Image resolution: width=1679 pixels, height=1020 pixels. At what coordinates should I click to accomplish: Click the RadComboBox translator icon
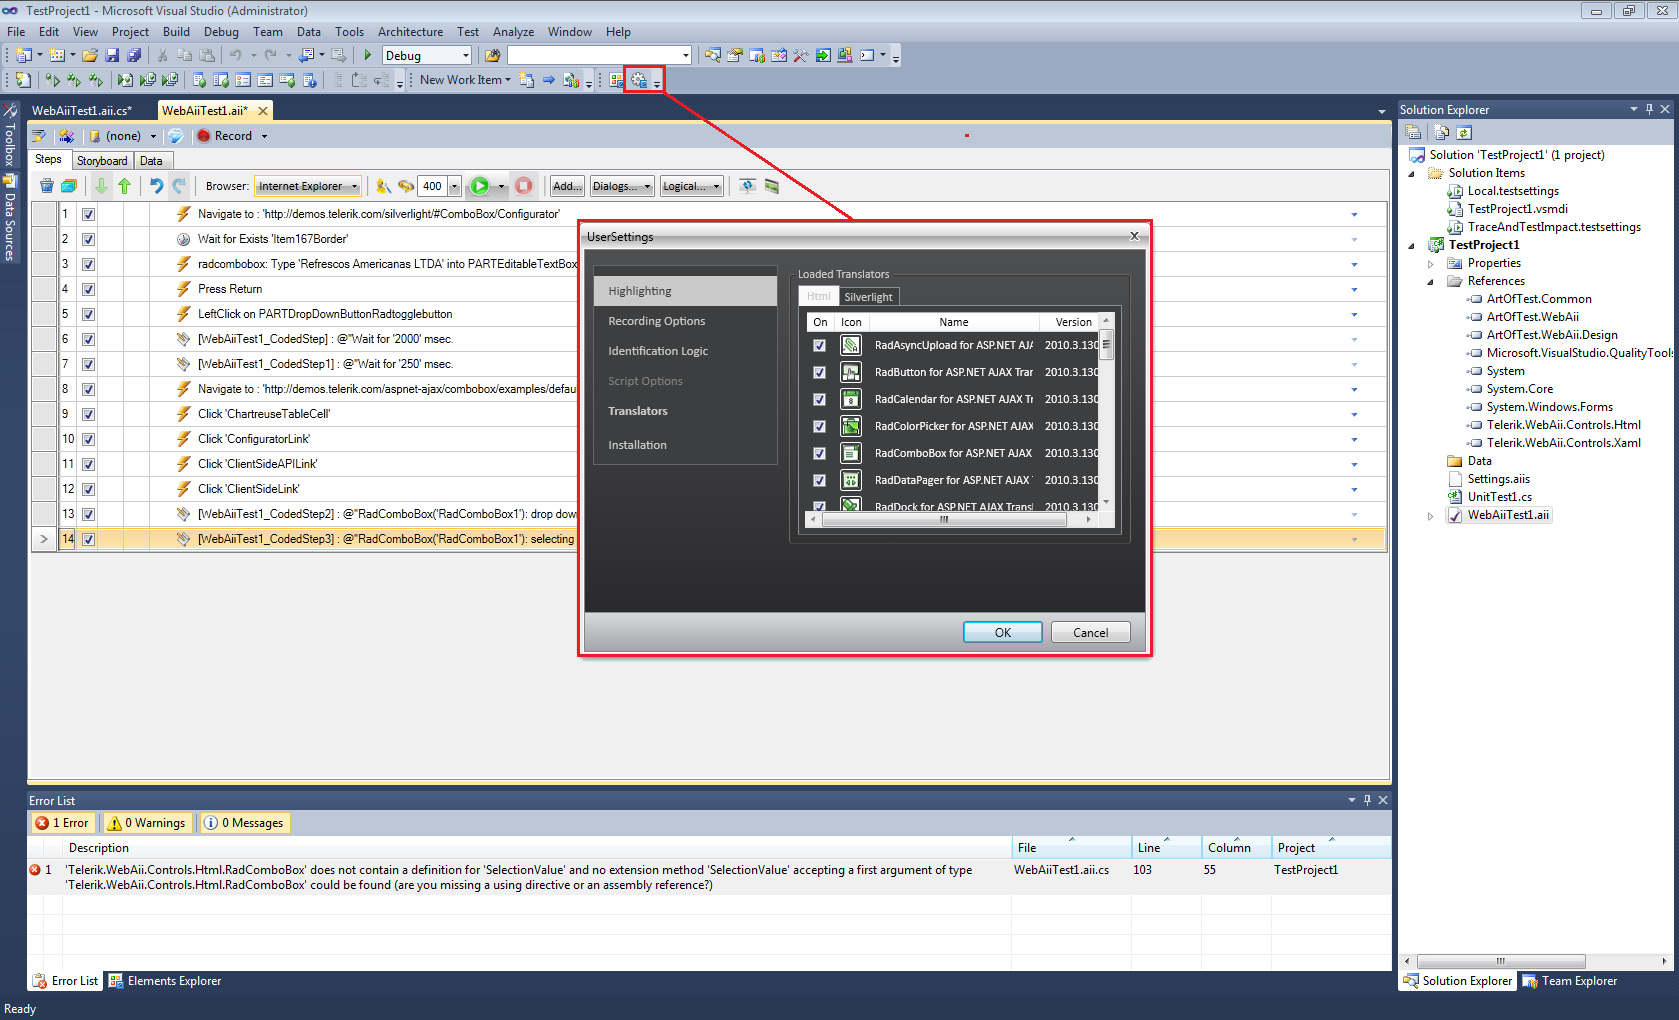point(851,453)
